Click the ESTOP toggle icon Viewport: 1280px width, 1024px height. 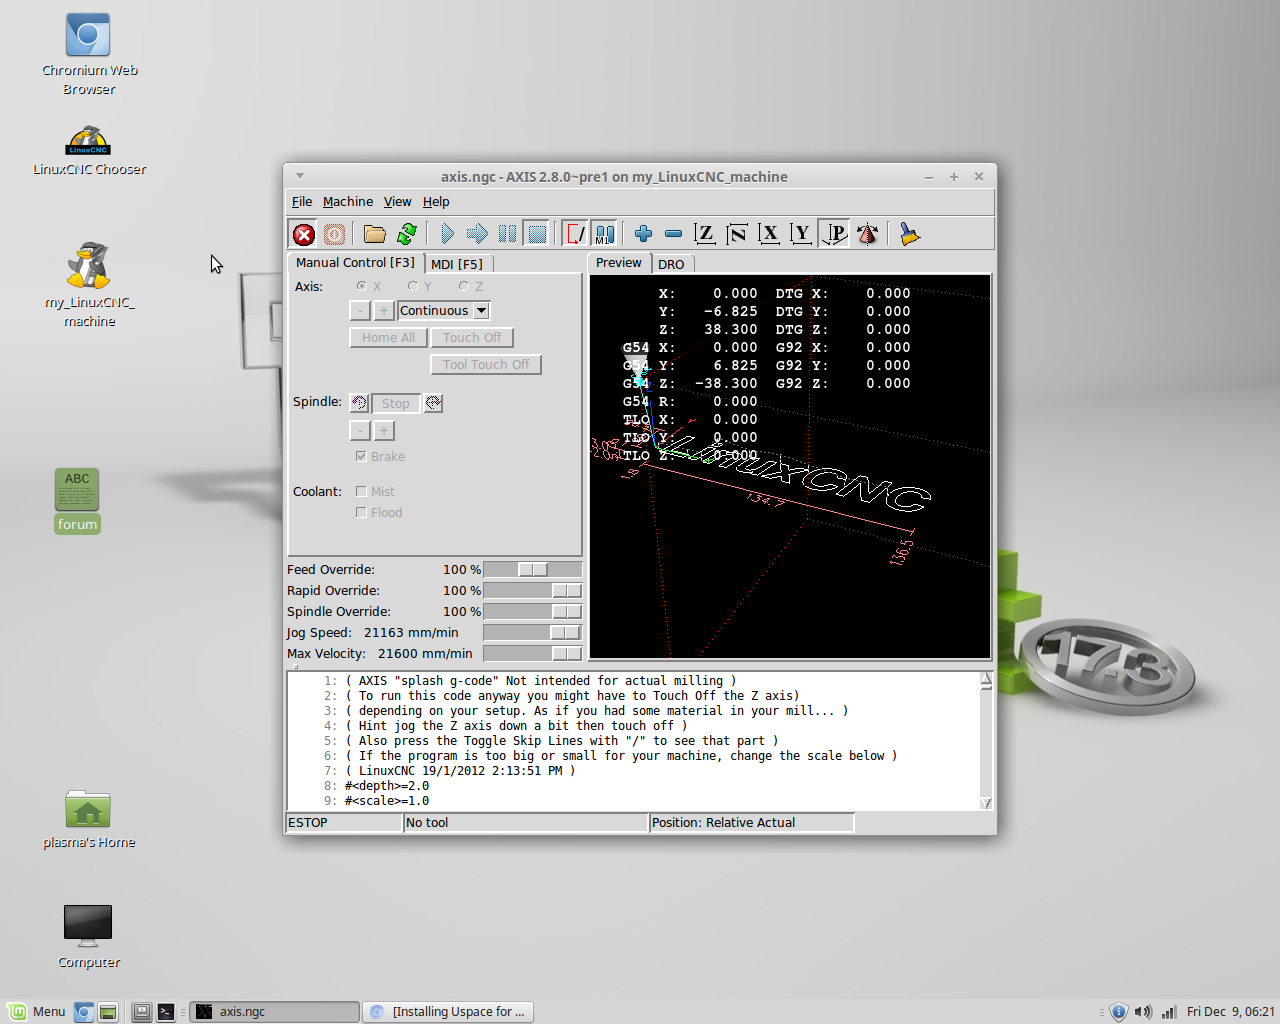(x=303, y=233)
